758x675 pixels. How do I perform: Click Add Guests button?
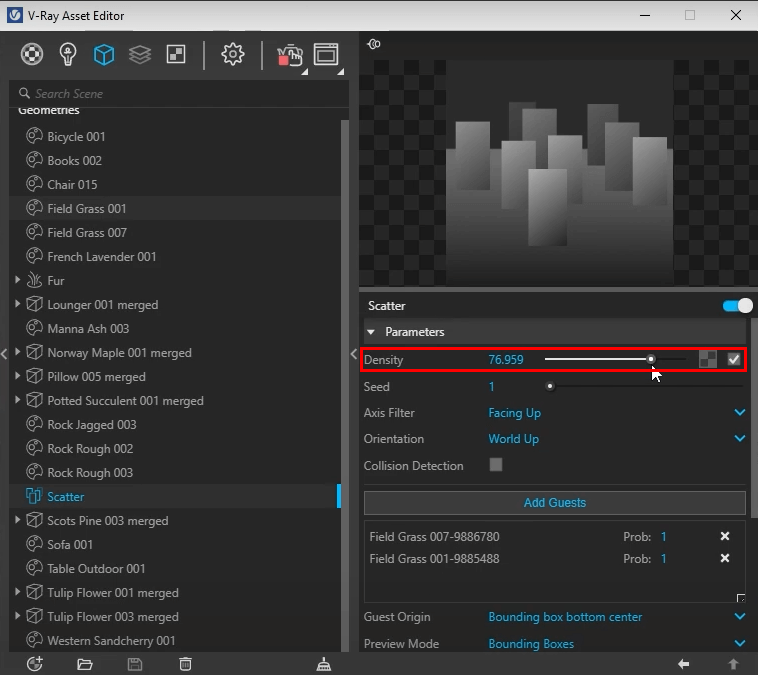coord(554,503)
